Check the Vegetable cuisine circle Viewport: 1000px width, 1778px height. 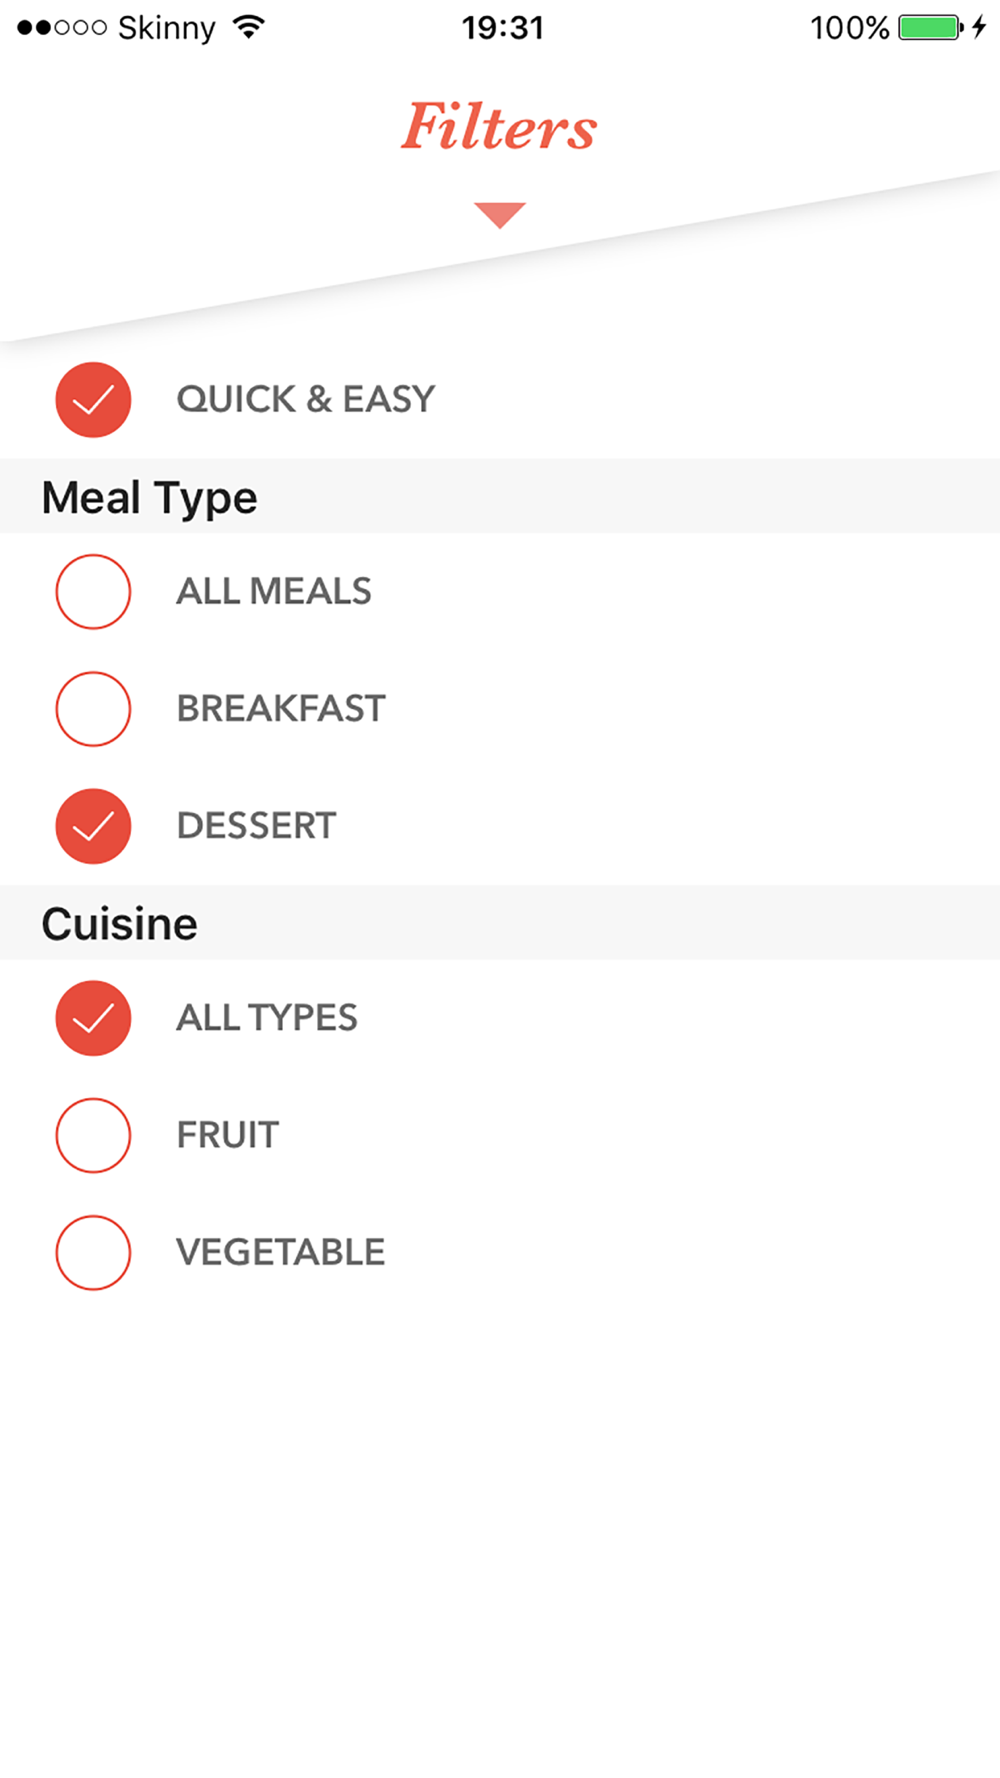93,1252
